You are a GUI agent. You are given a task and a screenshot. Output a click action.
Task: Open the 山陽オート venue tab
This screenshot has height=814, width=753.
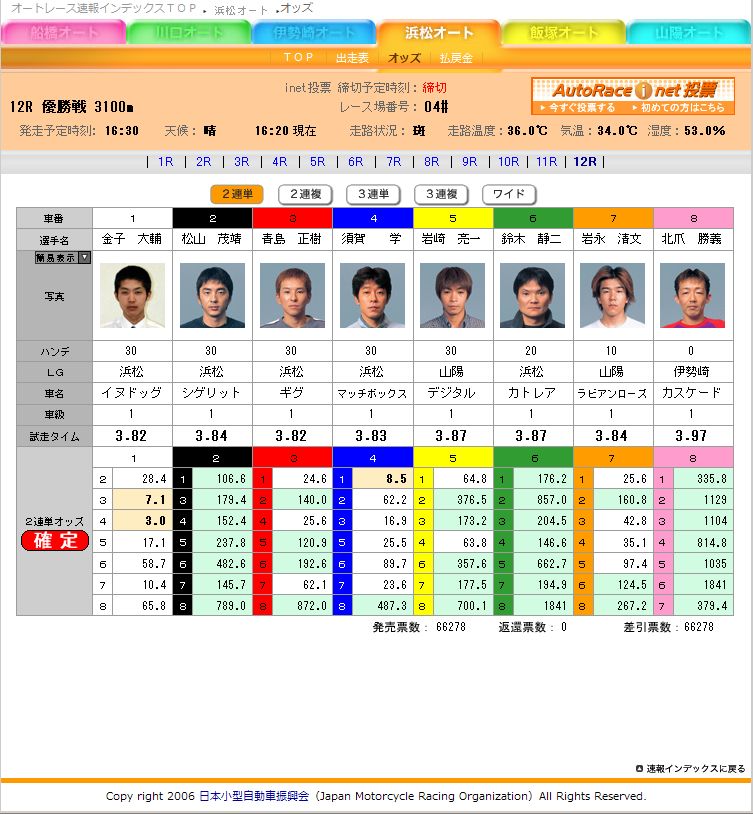point(689,33)
